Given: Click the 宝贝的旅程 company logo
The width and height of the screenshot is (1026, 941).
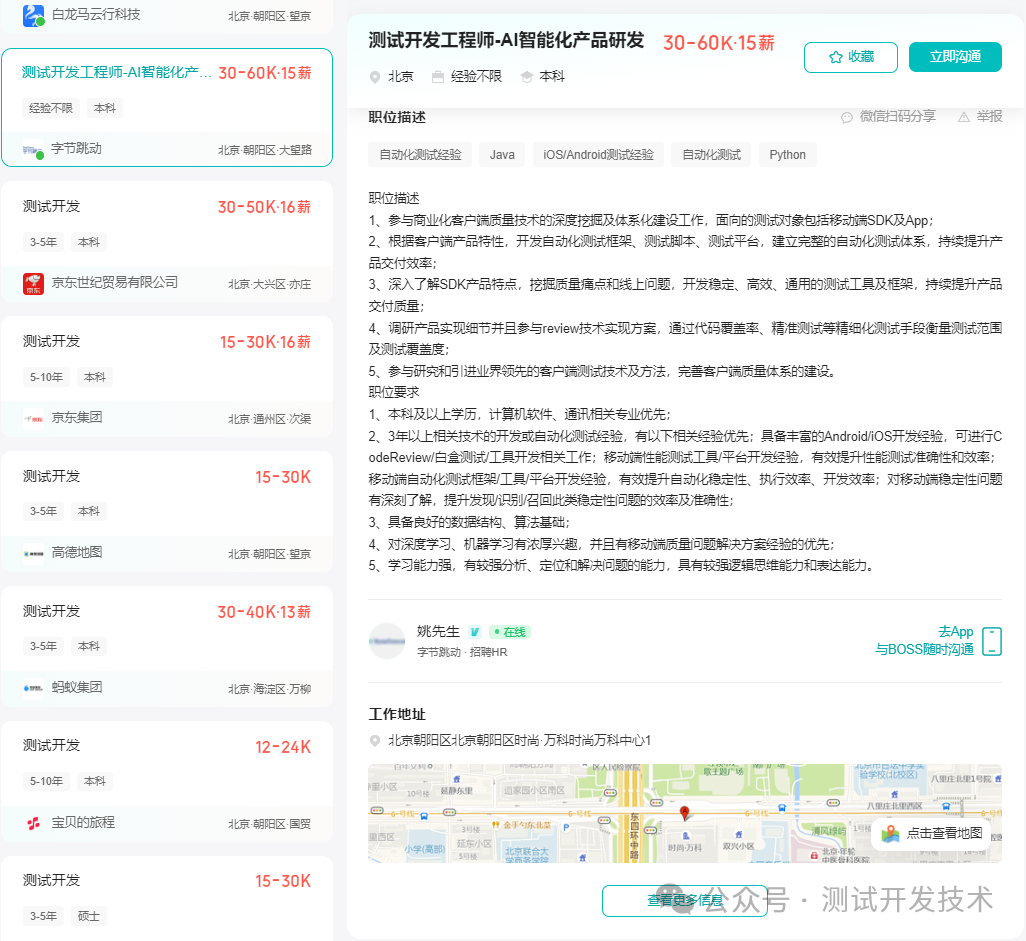Looking at the screenshot, I should click(33, 823).
